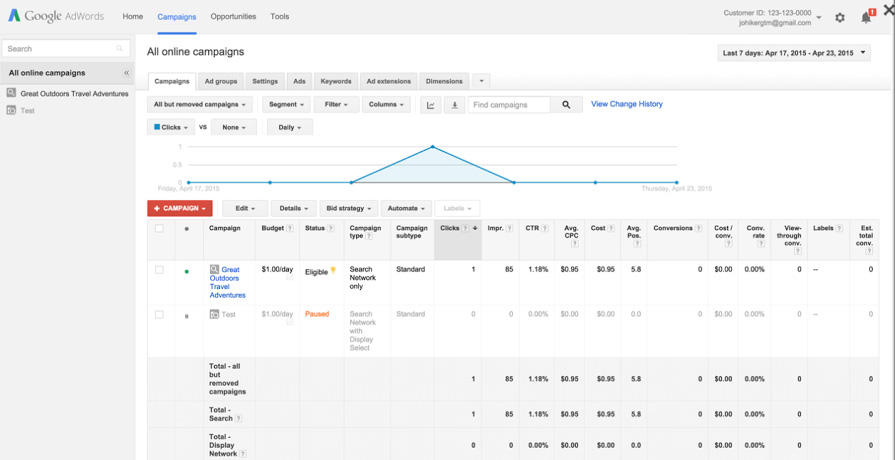Toggle the chart display icon
The height and width of the screenshot is (460, 895).
[431, 105]
